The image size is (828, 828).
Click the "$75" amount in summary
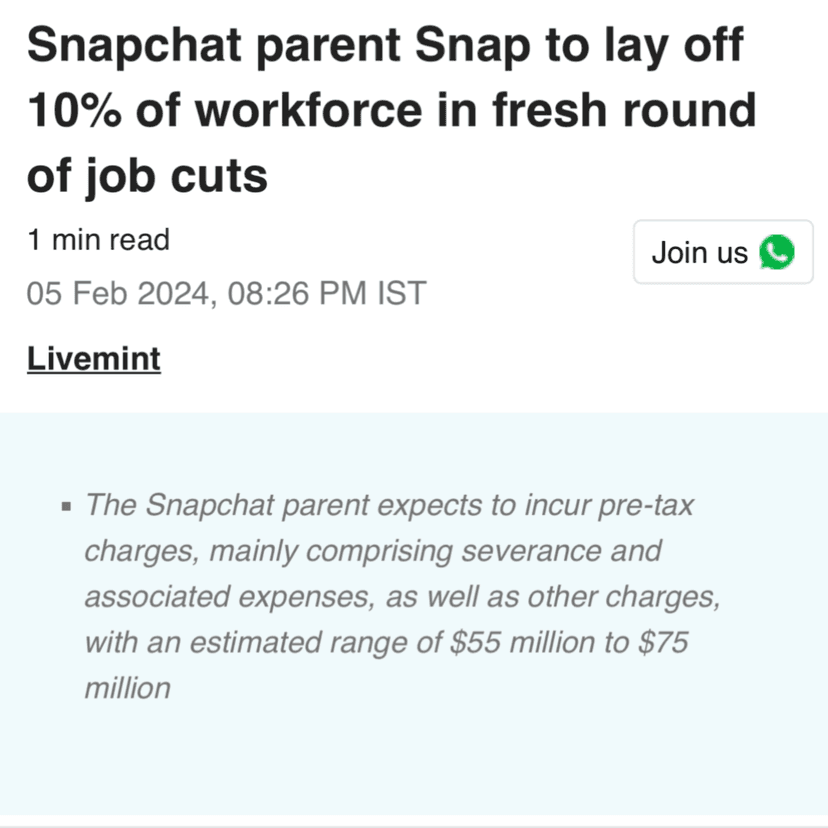(x=660, y=643)
